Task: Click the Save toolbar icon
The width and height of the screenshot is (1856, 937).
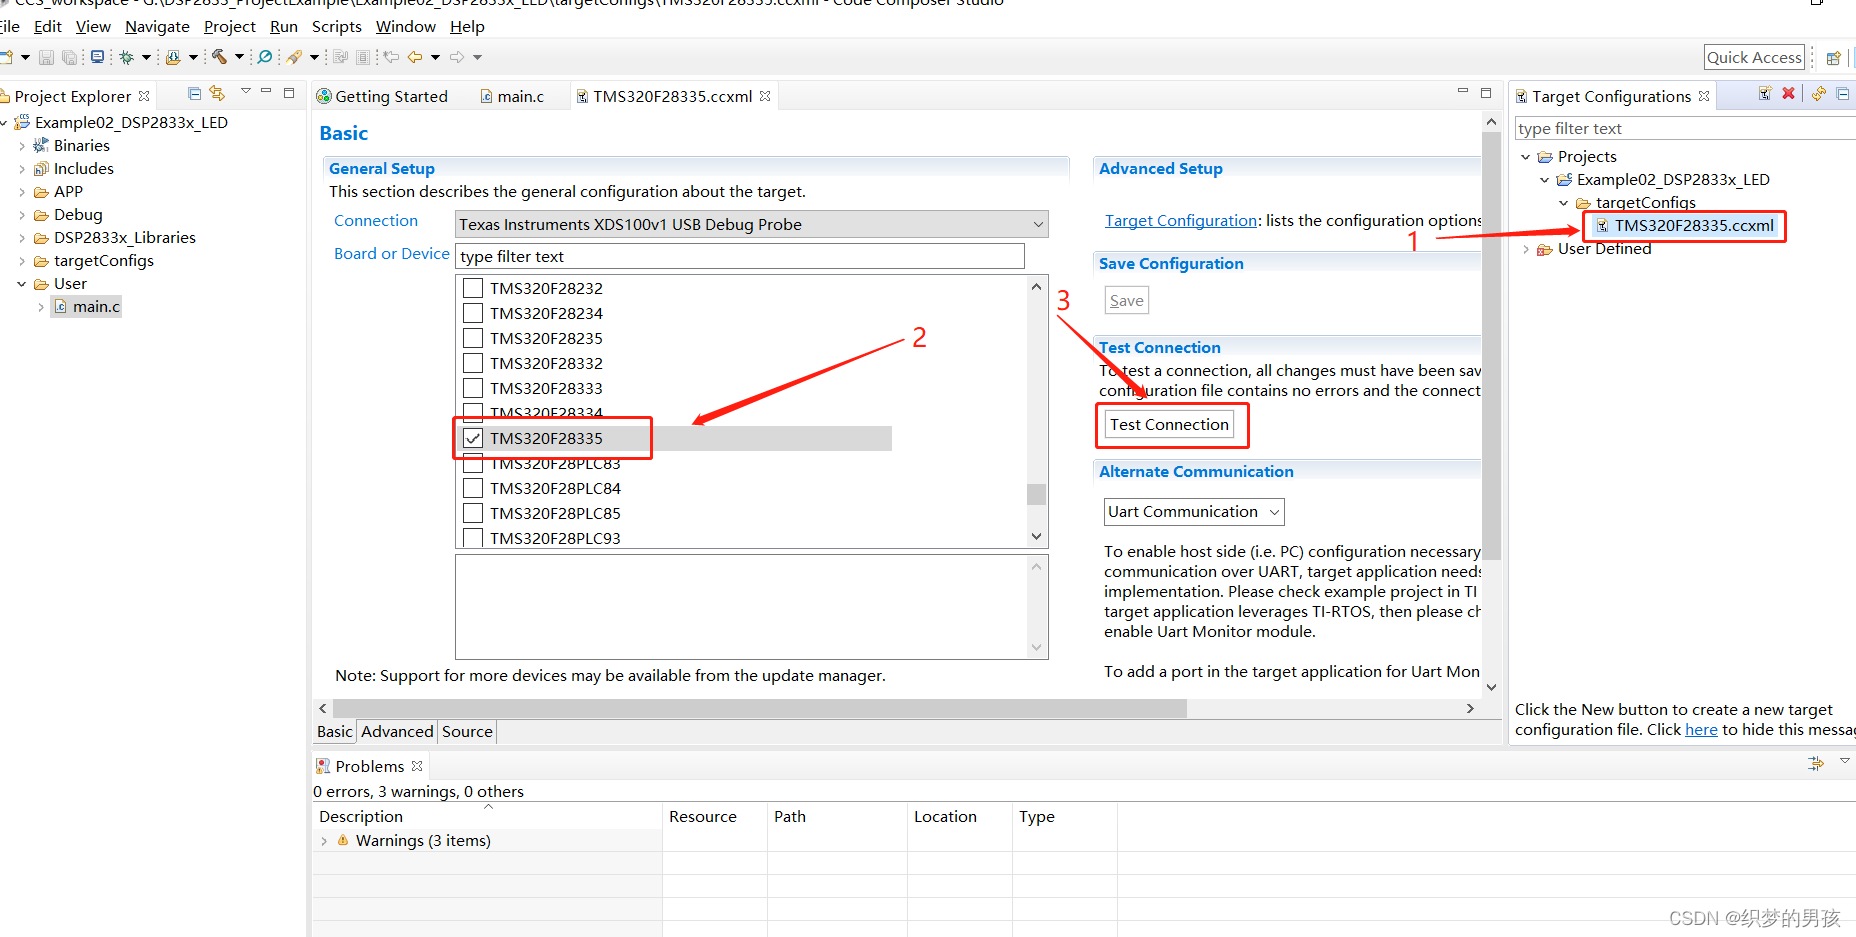Action: click(x=46, y=57)
